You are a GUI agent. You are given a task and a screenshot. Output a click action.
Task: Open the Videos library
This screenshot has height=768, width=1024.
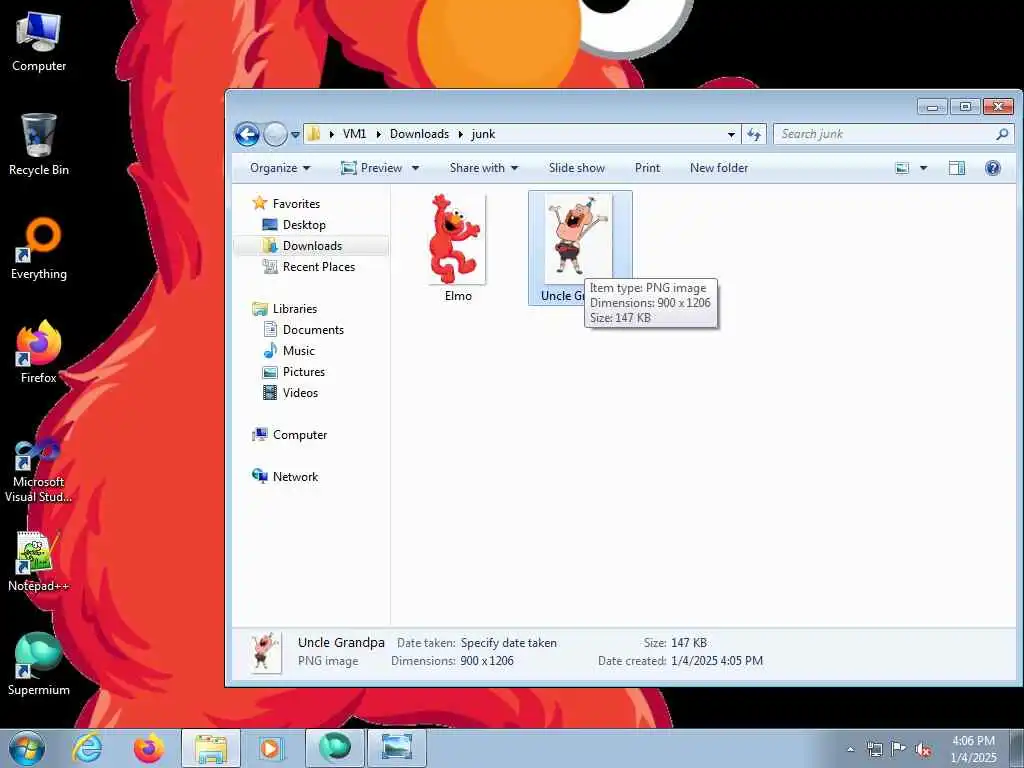point(300,392)
